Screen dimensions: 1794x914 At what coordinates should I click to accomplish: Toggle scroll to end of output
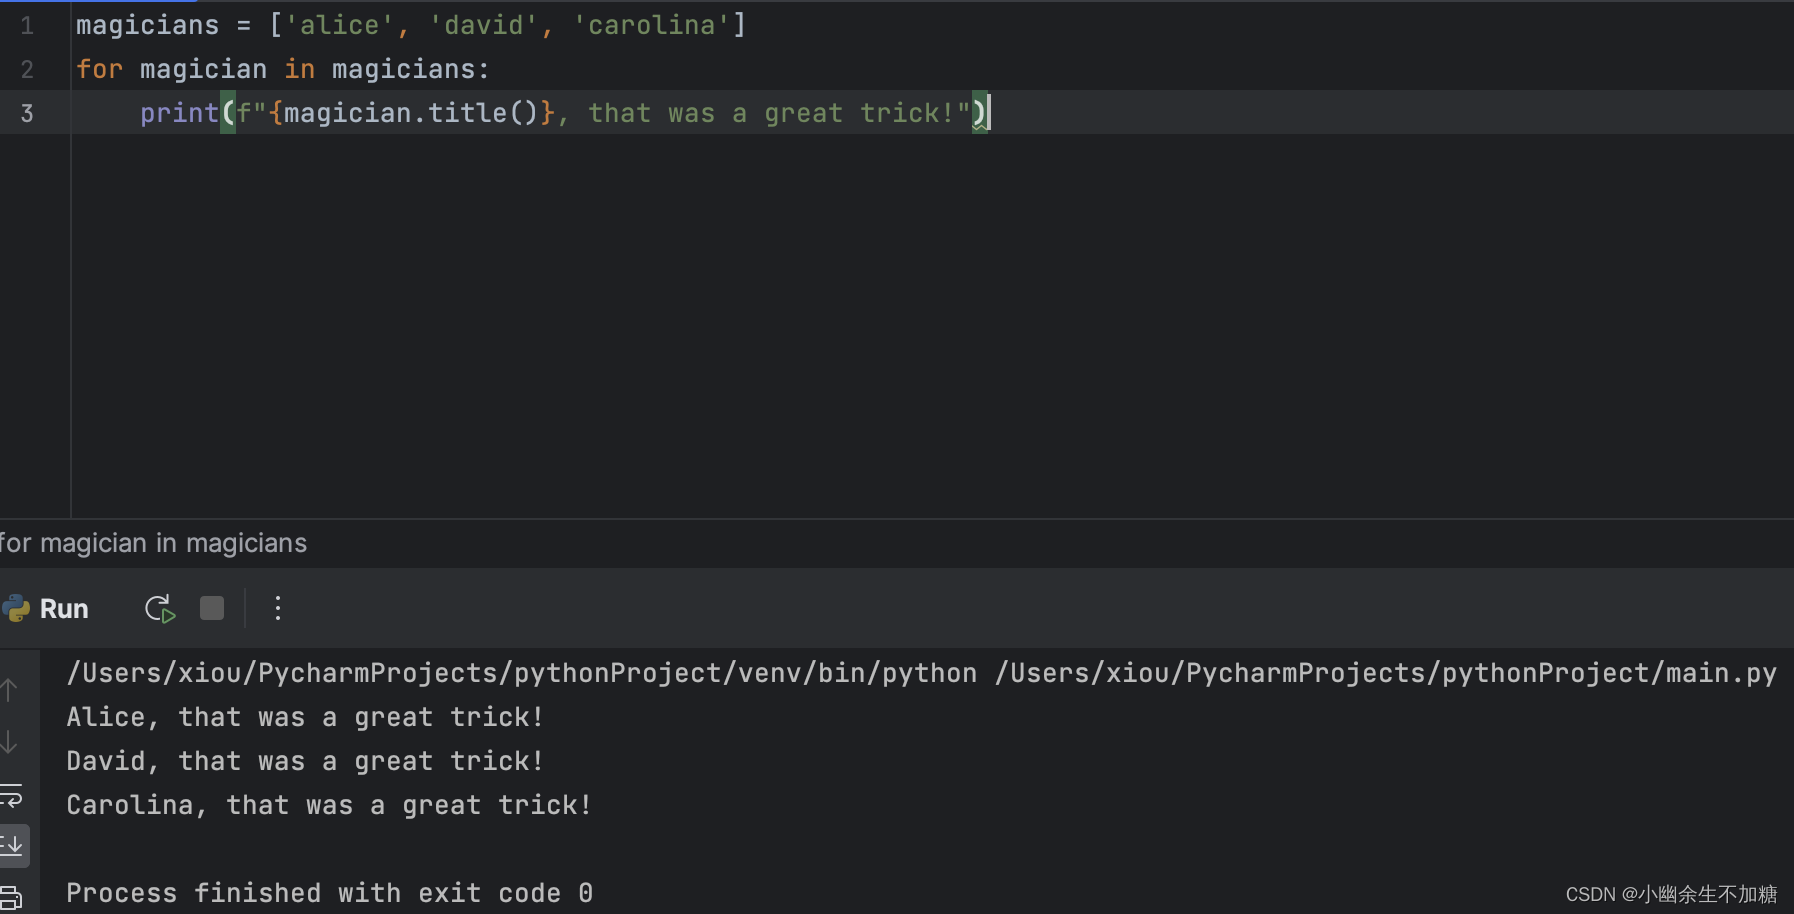click(12, 845)
